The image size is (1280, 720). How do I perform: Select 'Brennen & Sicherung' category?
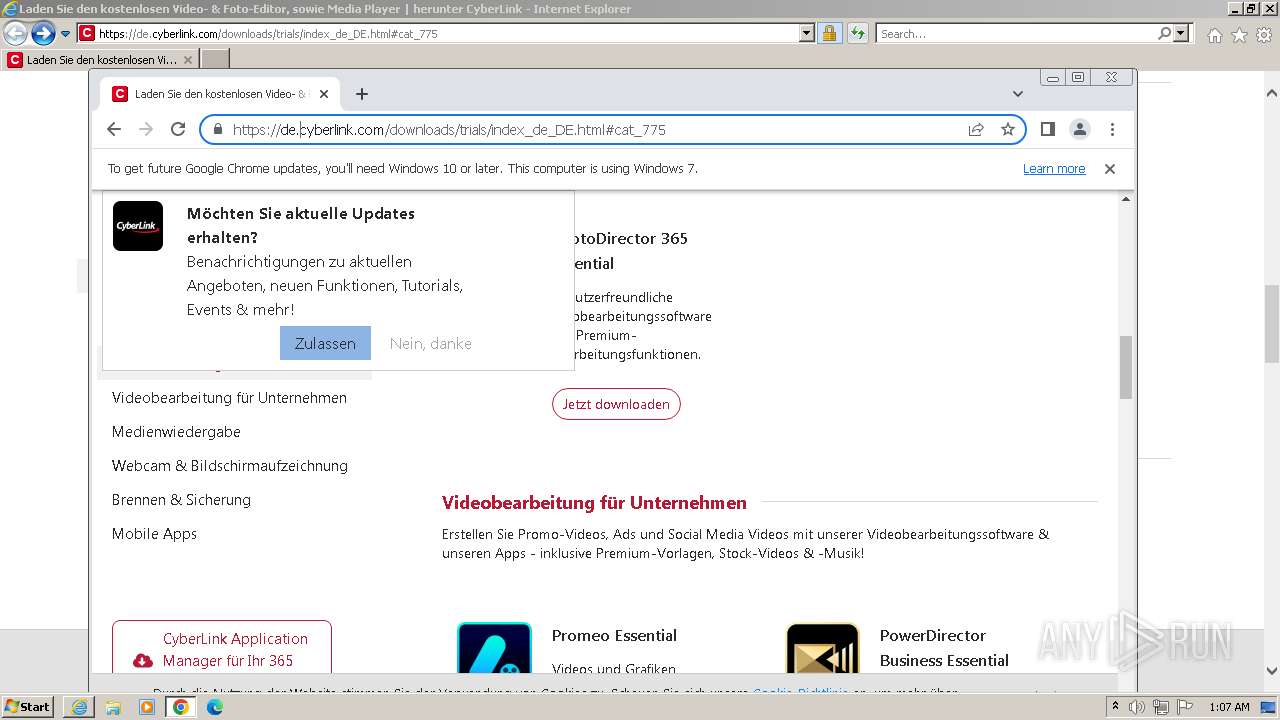click(x=181, y=500)
